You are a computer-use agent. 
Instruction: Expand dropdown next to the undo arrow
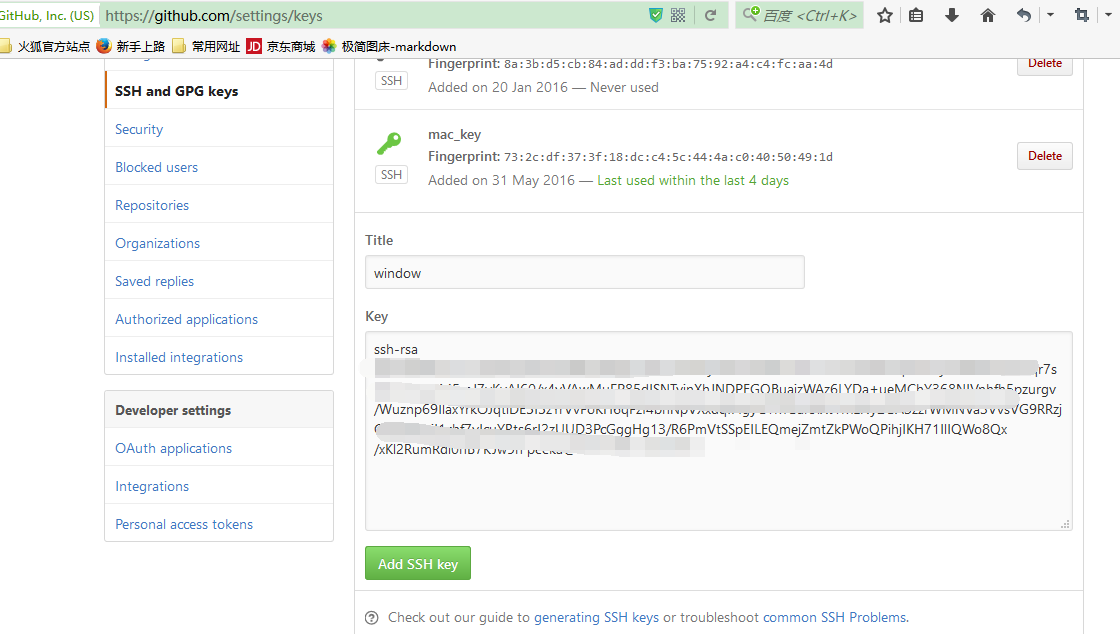click(1050, 15)
